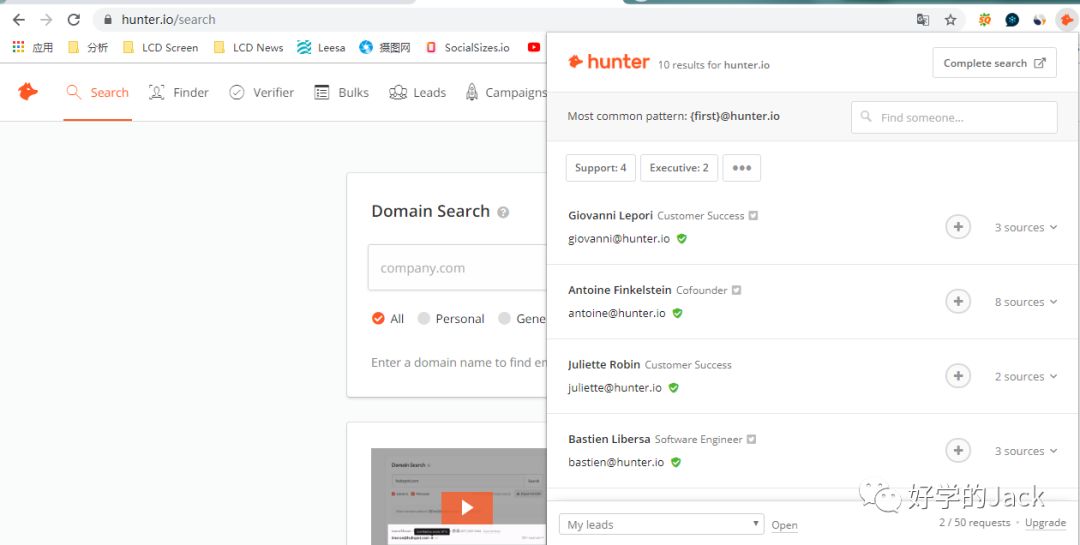Add Giovanni Lepori to leads
This screenshot has width=1080, height=545.
[958, 227]
